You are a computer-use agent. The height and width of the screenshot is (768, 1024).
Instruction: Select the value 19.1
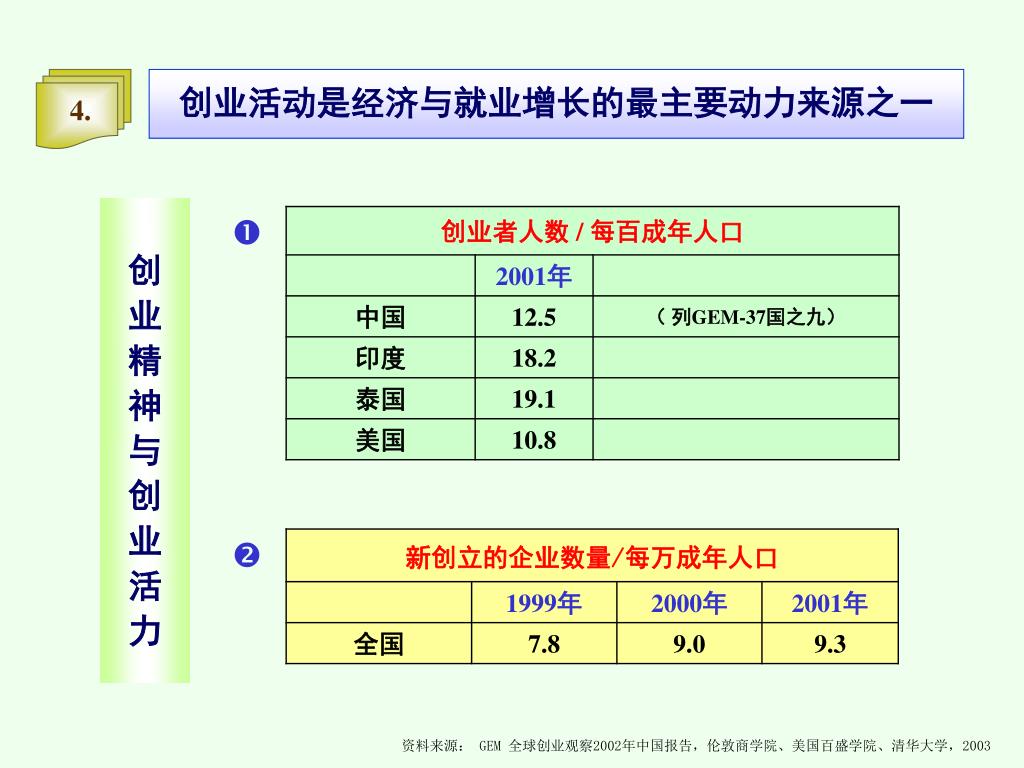pos(534,399)
